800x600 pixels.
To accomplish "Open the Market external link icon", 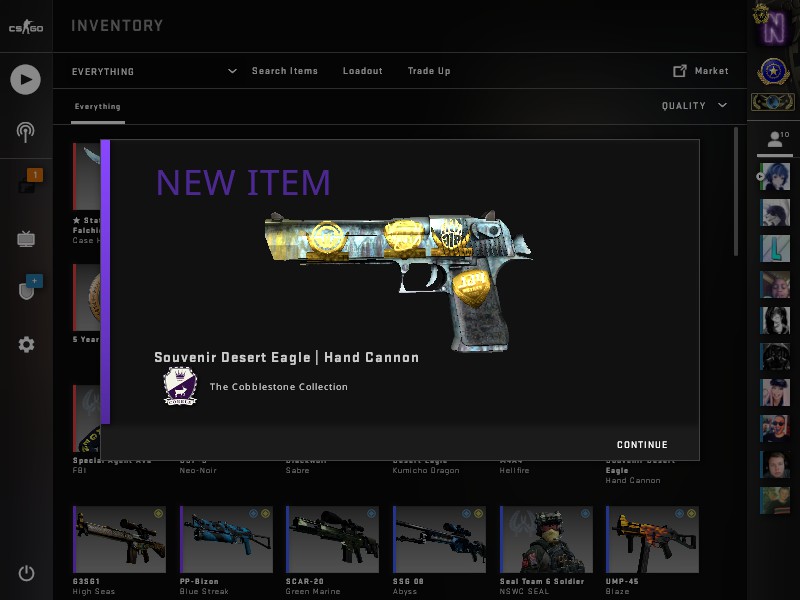I will point(680,71).
